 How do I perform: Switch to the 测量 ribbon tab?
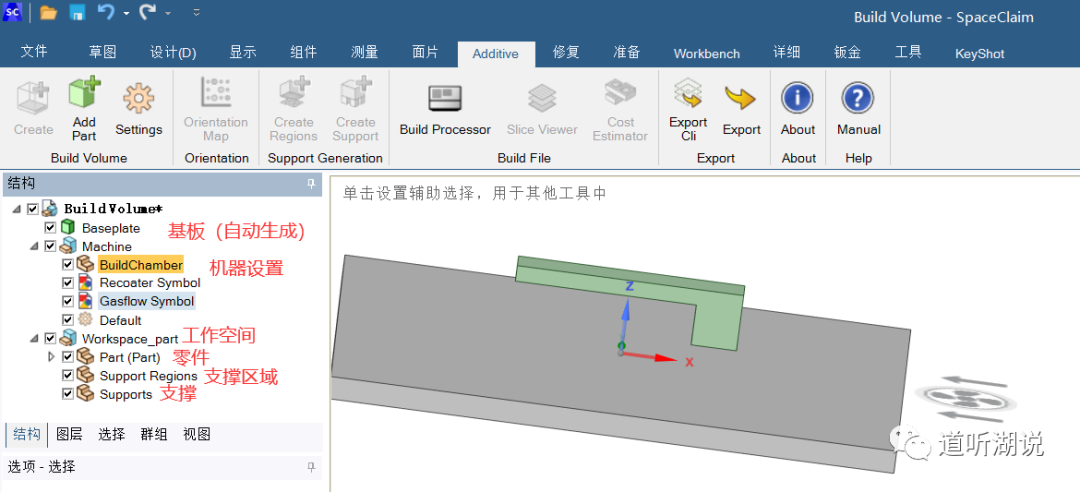pyautogui.click(x=364, y=52)
